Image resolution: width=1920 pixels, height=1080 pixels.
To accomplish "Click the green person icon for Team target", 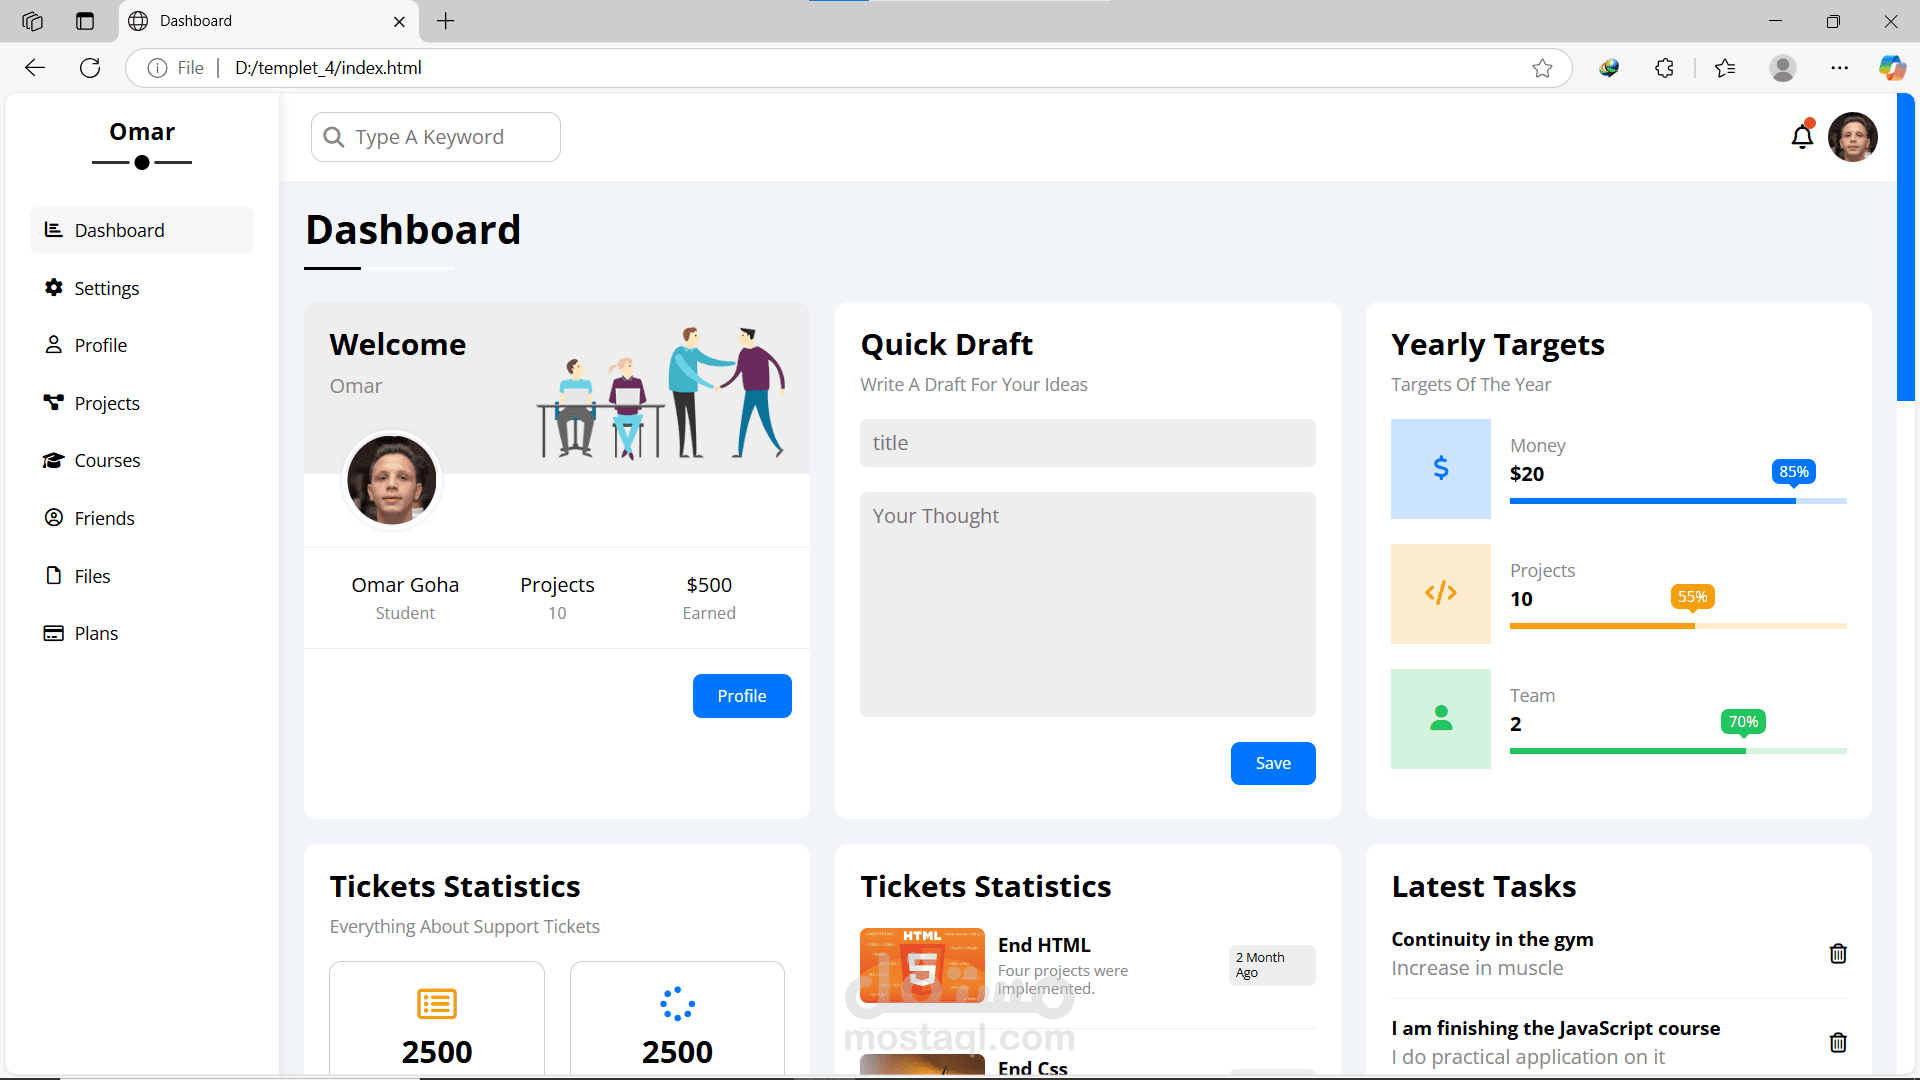I will coord(1440,718).
